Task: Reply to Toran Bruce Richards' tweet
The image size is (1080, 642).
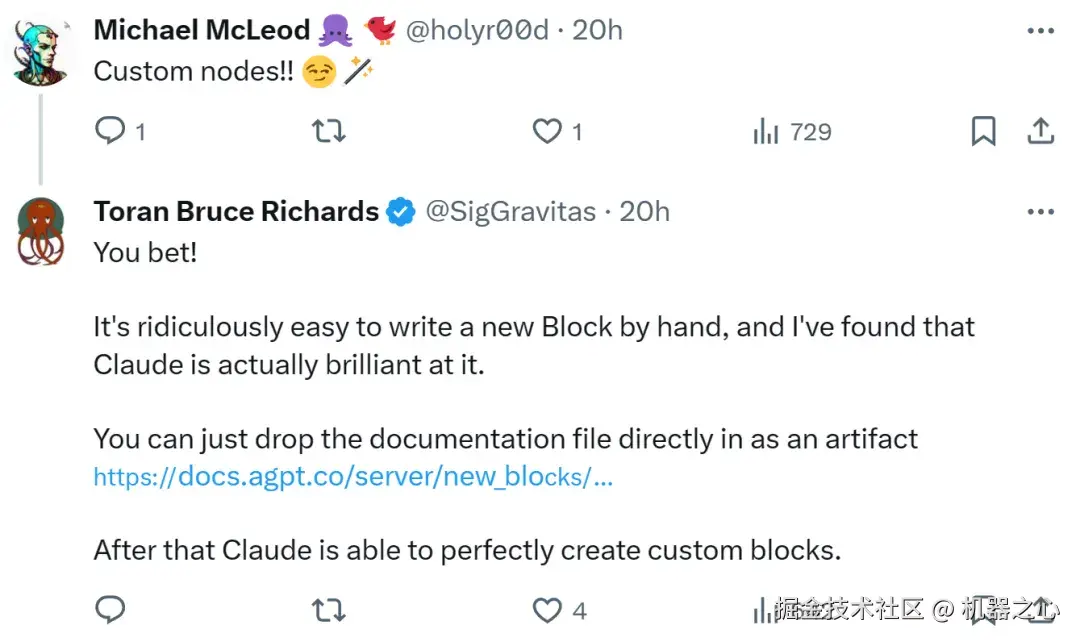Action: (x=110, y=609)
